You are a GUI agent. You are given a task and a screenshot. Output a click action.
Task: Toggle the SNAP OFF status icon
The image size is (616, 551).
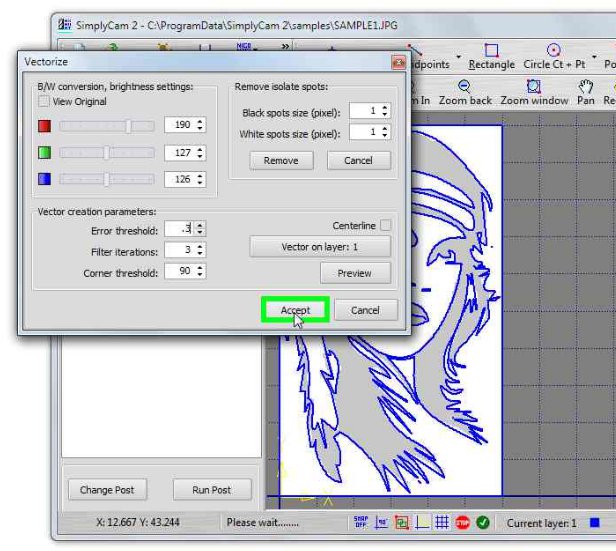click(x=361, y=522)
